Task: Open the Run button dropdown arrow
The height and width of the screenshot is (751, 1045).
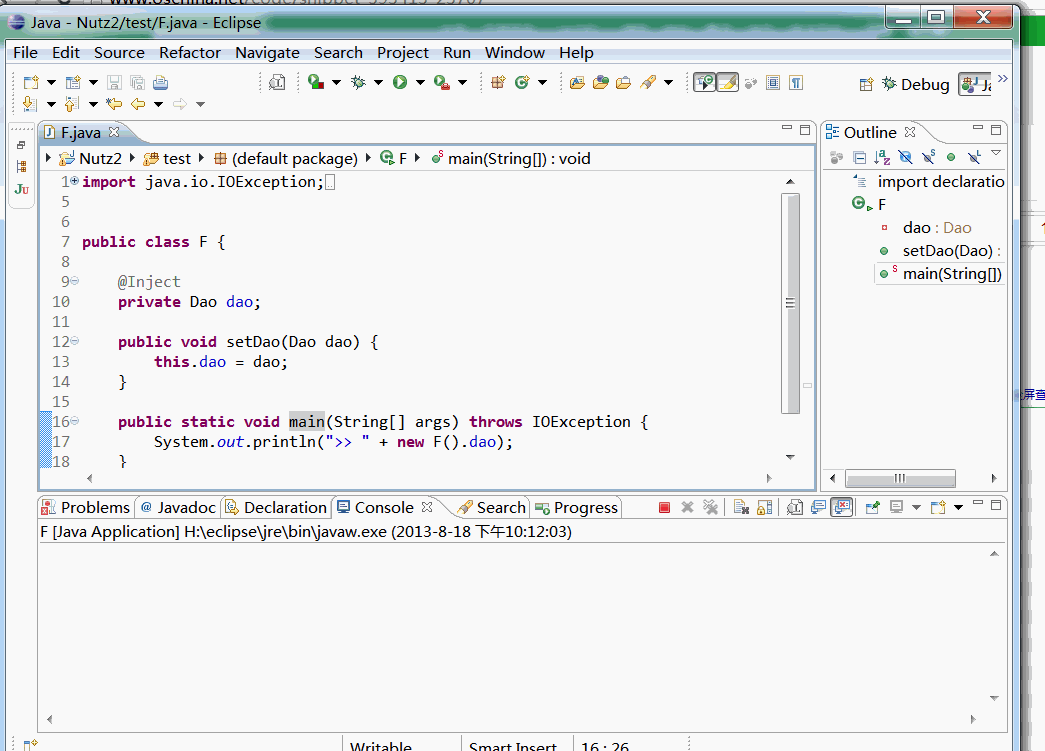Action: tap(420, 83)
